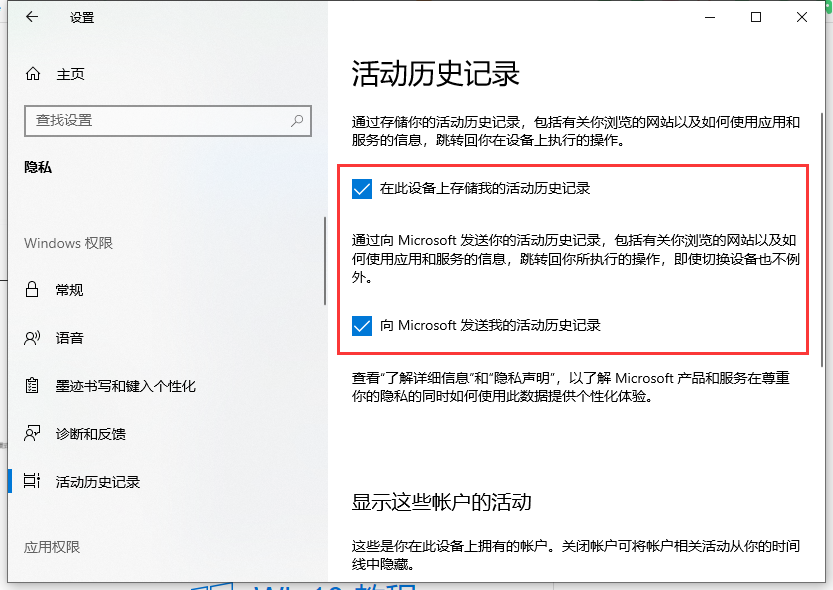This screenshot has height=590, width=833.
Task: Click the Windows 权限 section header
Action: click(67, 242)
